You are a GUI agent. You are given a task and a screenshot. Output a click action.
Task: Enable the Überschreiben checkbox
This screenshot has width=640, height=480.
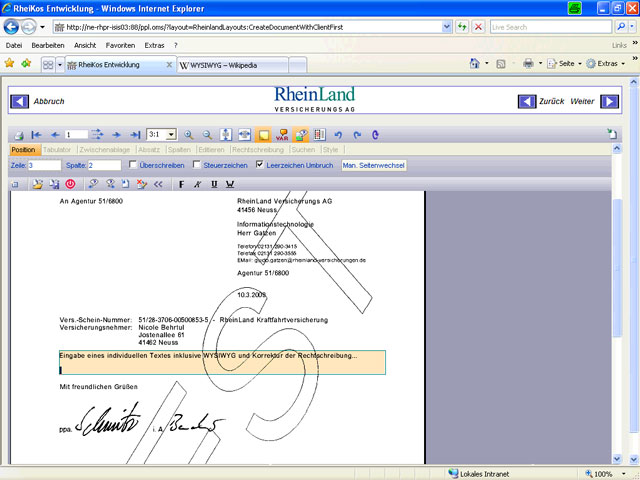(x=133, y=164)
